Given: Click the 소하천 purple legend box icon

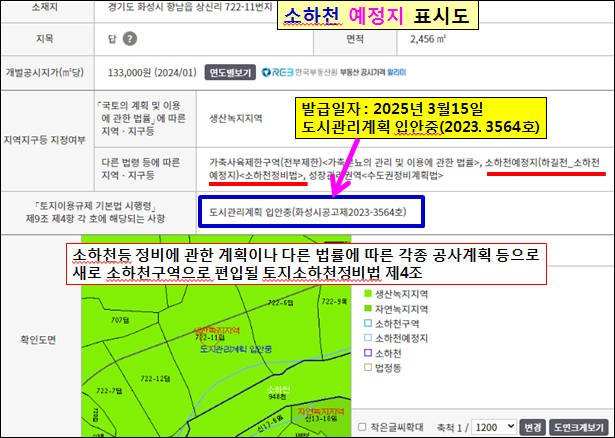Looking at the screenshot, I should [368, 353].
